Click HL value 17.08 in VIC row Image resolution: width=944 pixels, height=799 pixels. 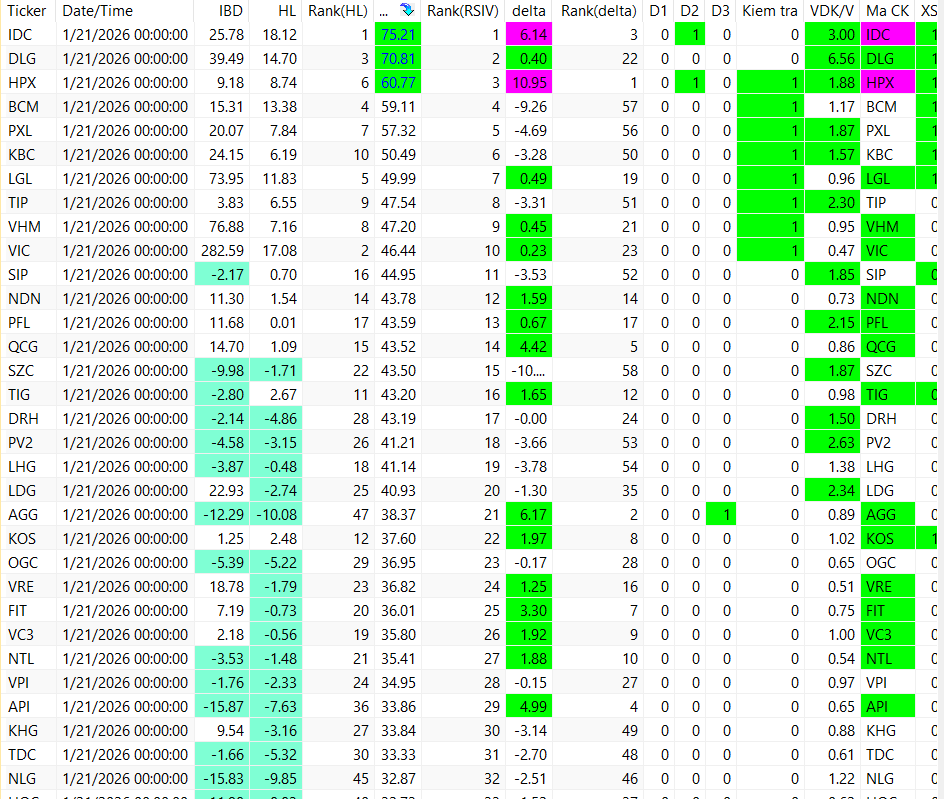[x=280, y=251]
